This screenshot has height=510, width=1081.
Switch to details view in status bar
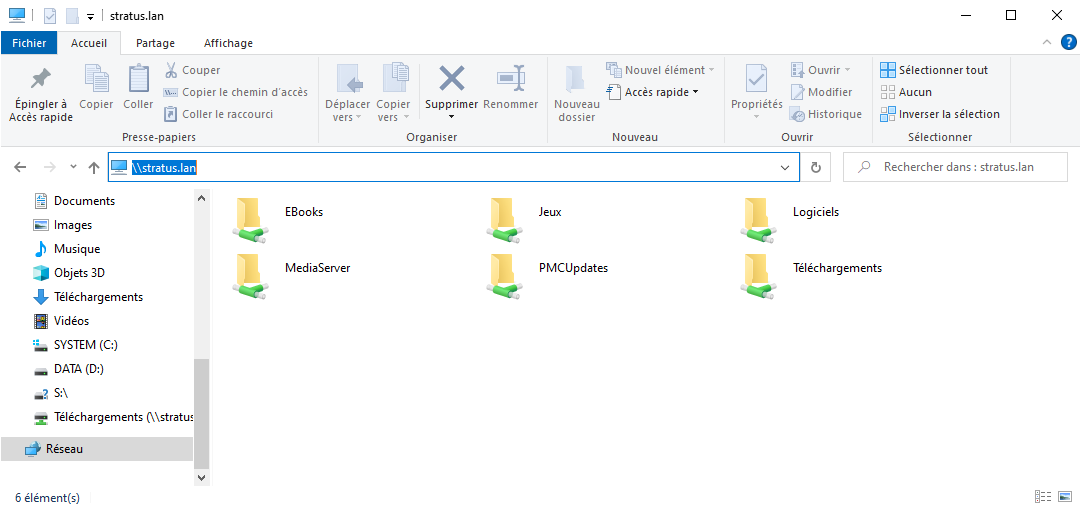click(1044, 497)
